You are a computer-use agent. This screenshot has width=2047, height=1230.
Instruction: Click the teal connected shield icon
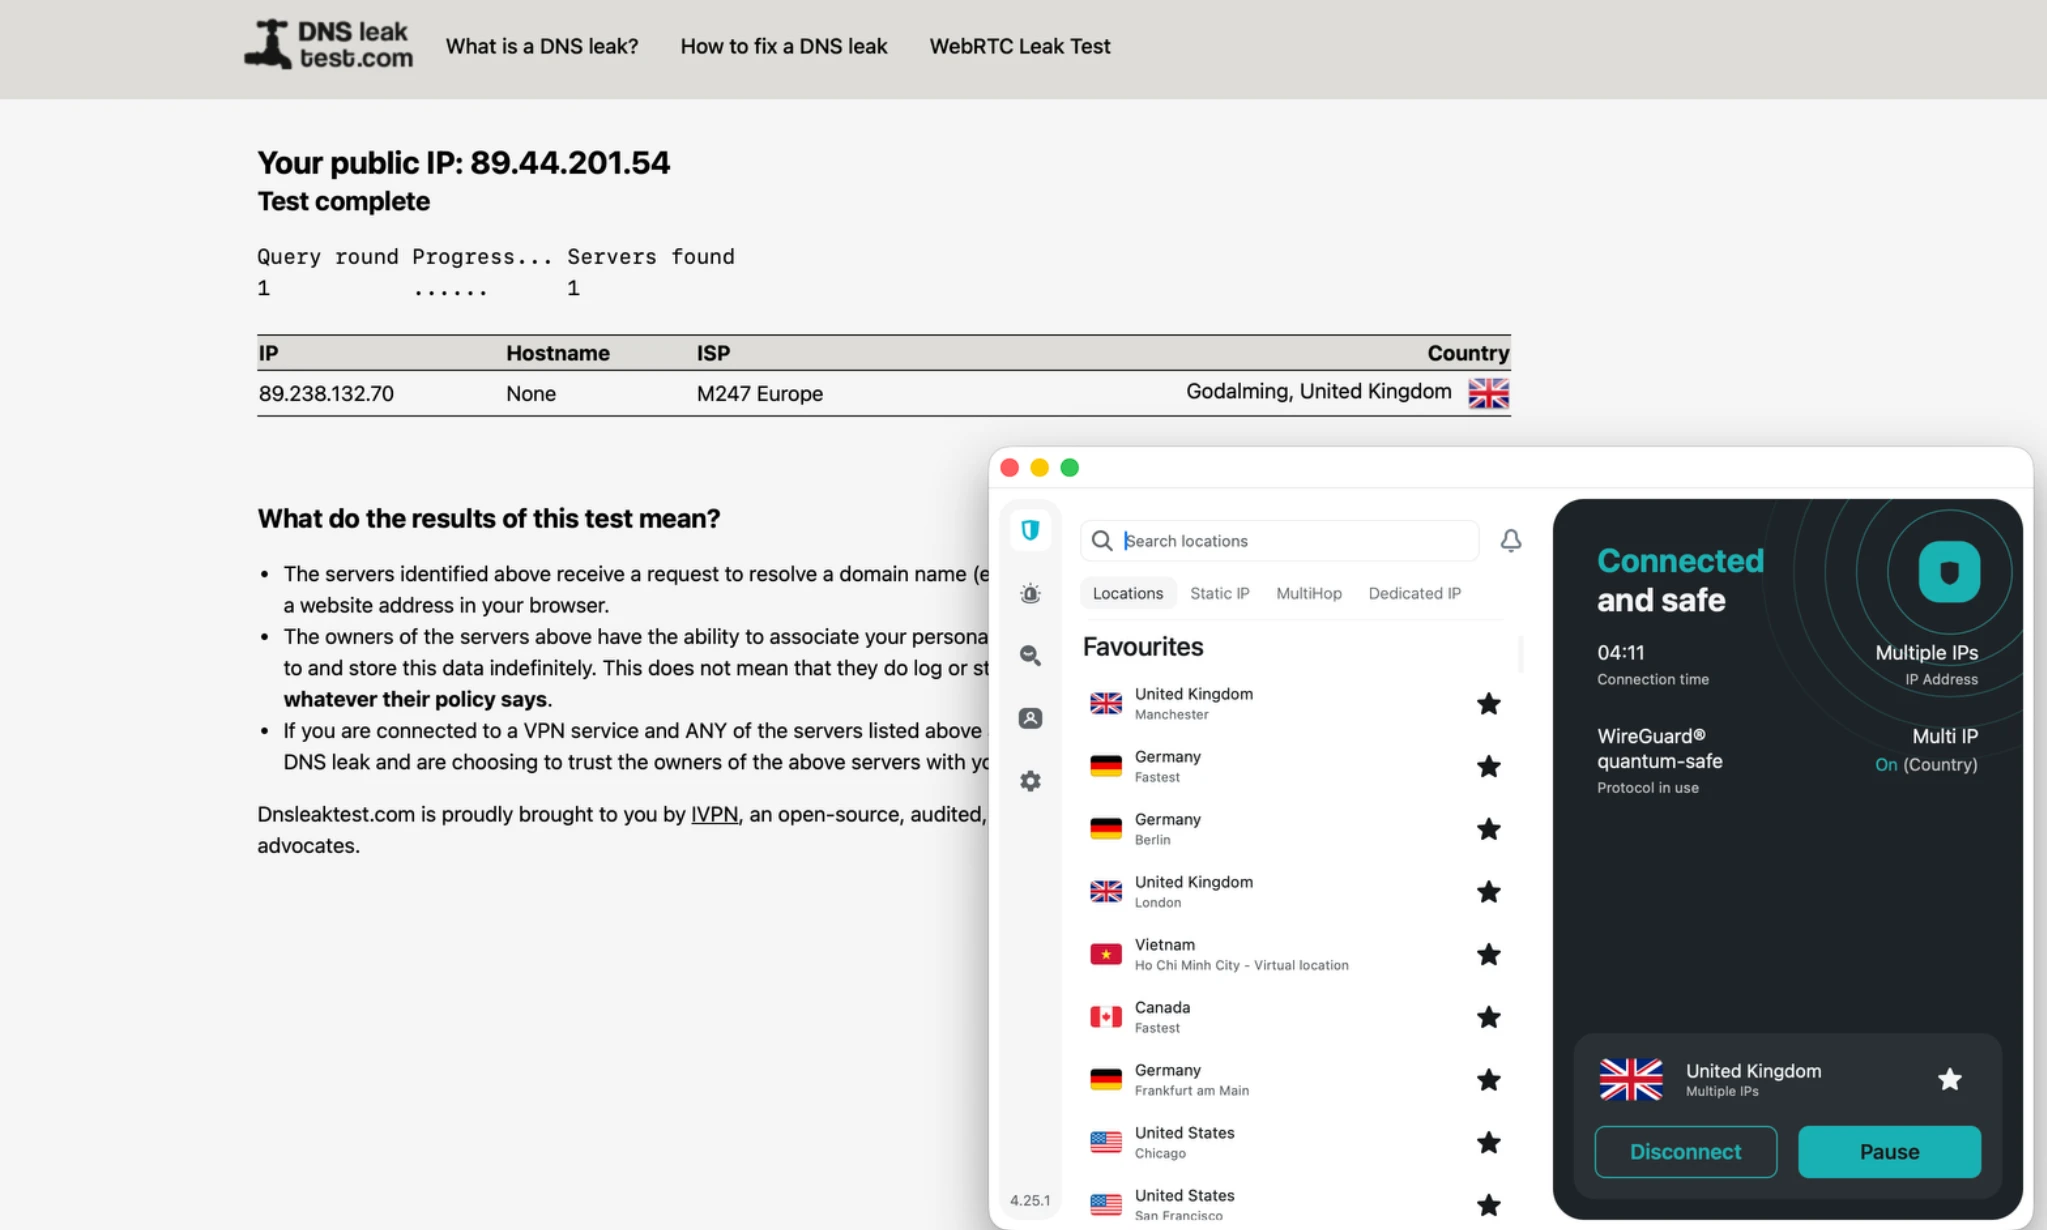tap(1948, 572)
